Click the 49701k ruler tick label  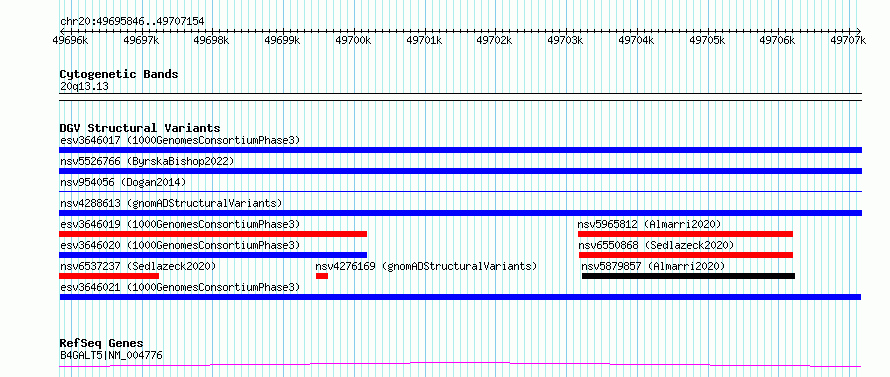click(424, 40)
